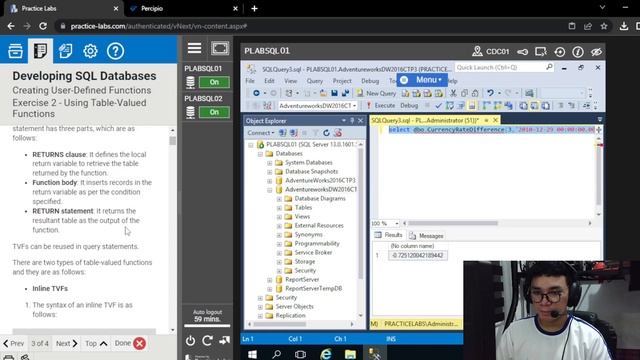
Task: Click the Parse checkmark icon
Action: click(x=438, y=106)
